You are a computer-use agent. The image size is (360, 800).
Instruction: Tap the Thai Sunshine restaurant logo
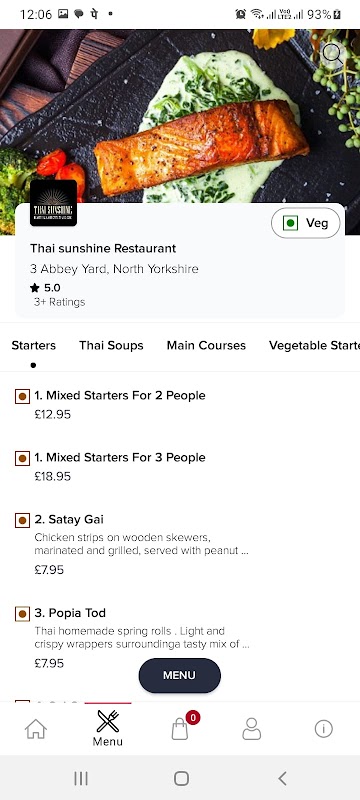pos(54,203)
